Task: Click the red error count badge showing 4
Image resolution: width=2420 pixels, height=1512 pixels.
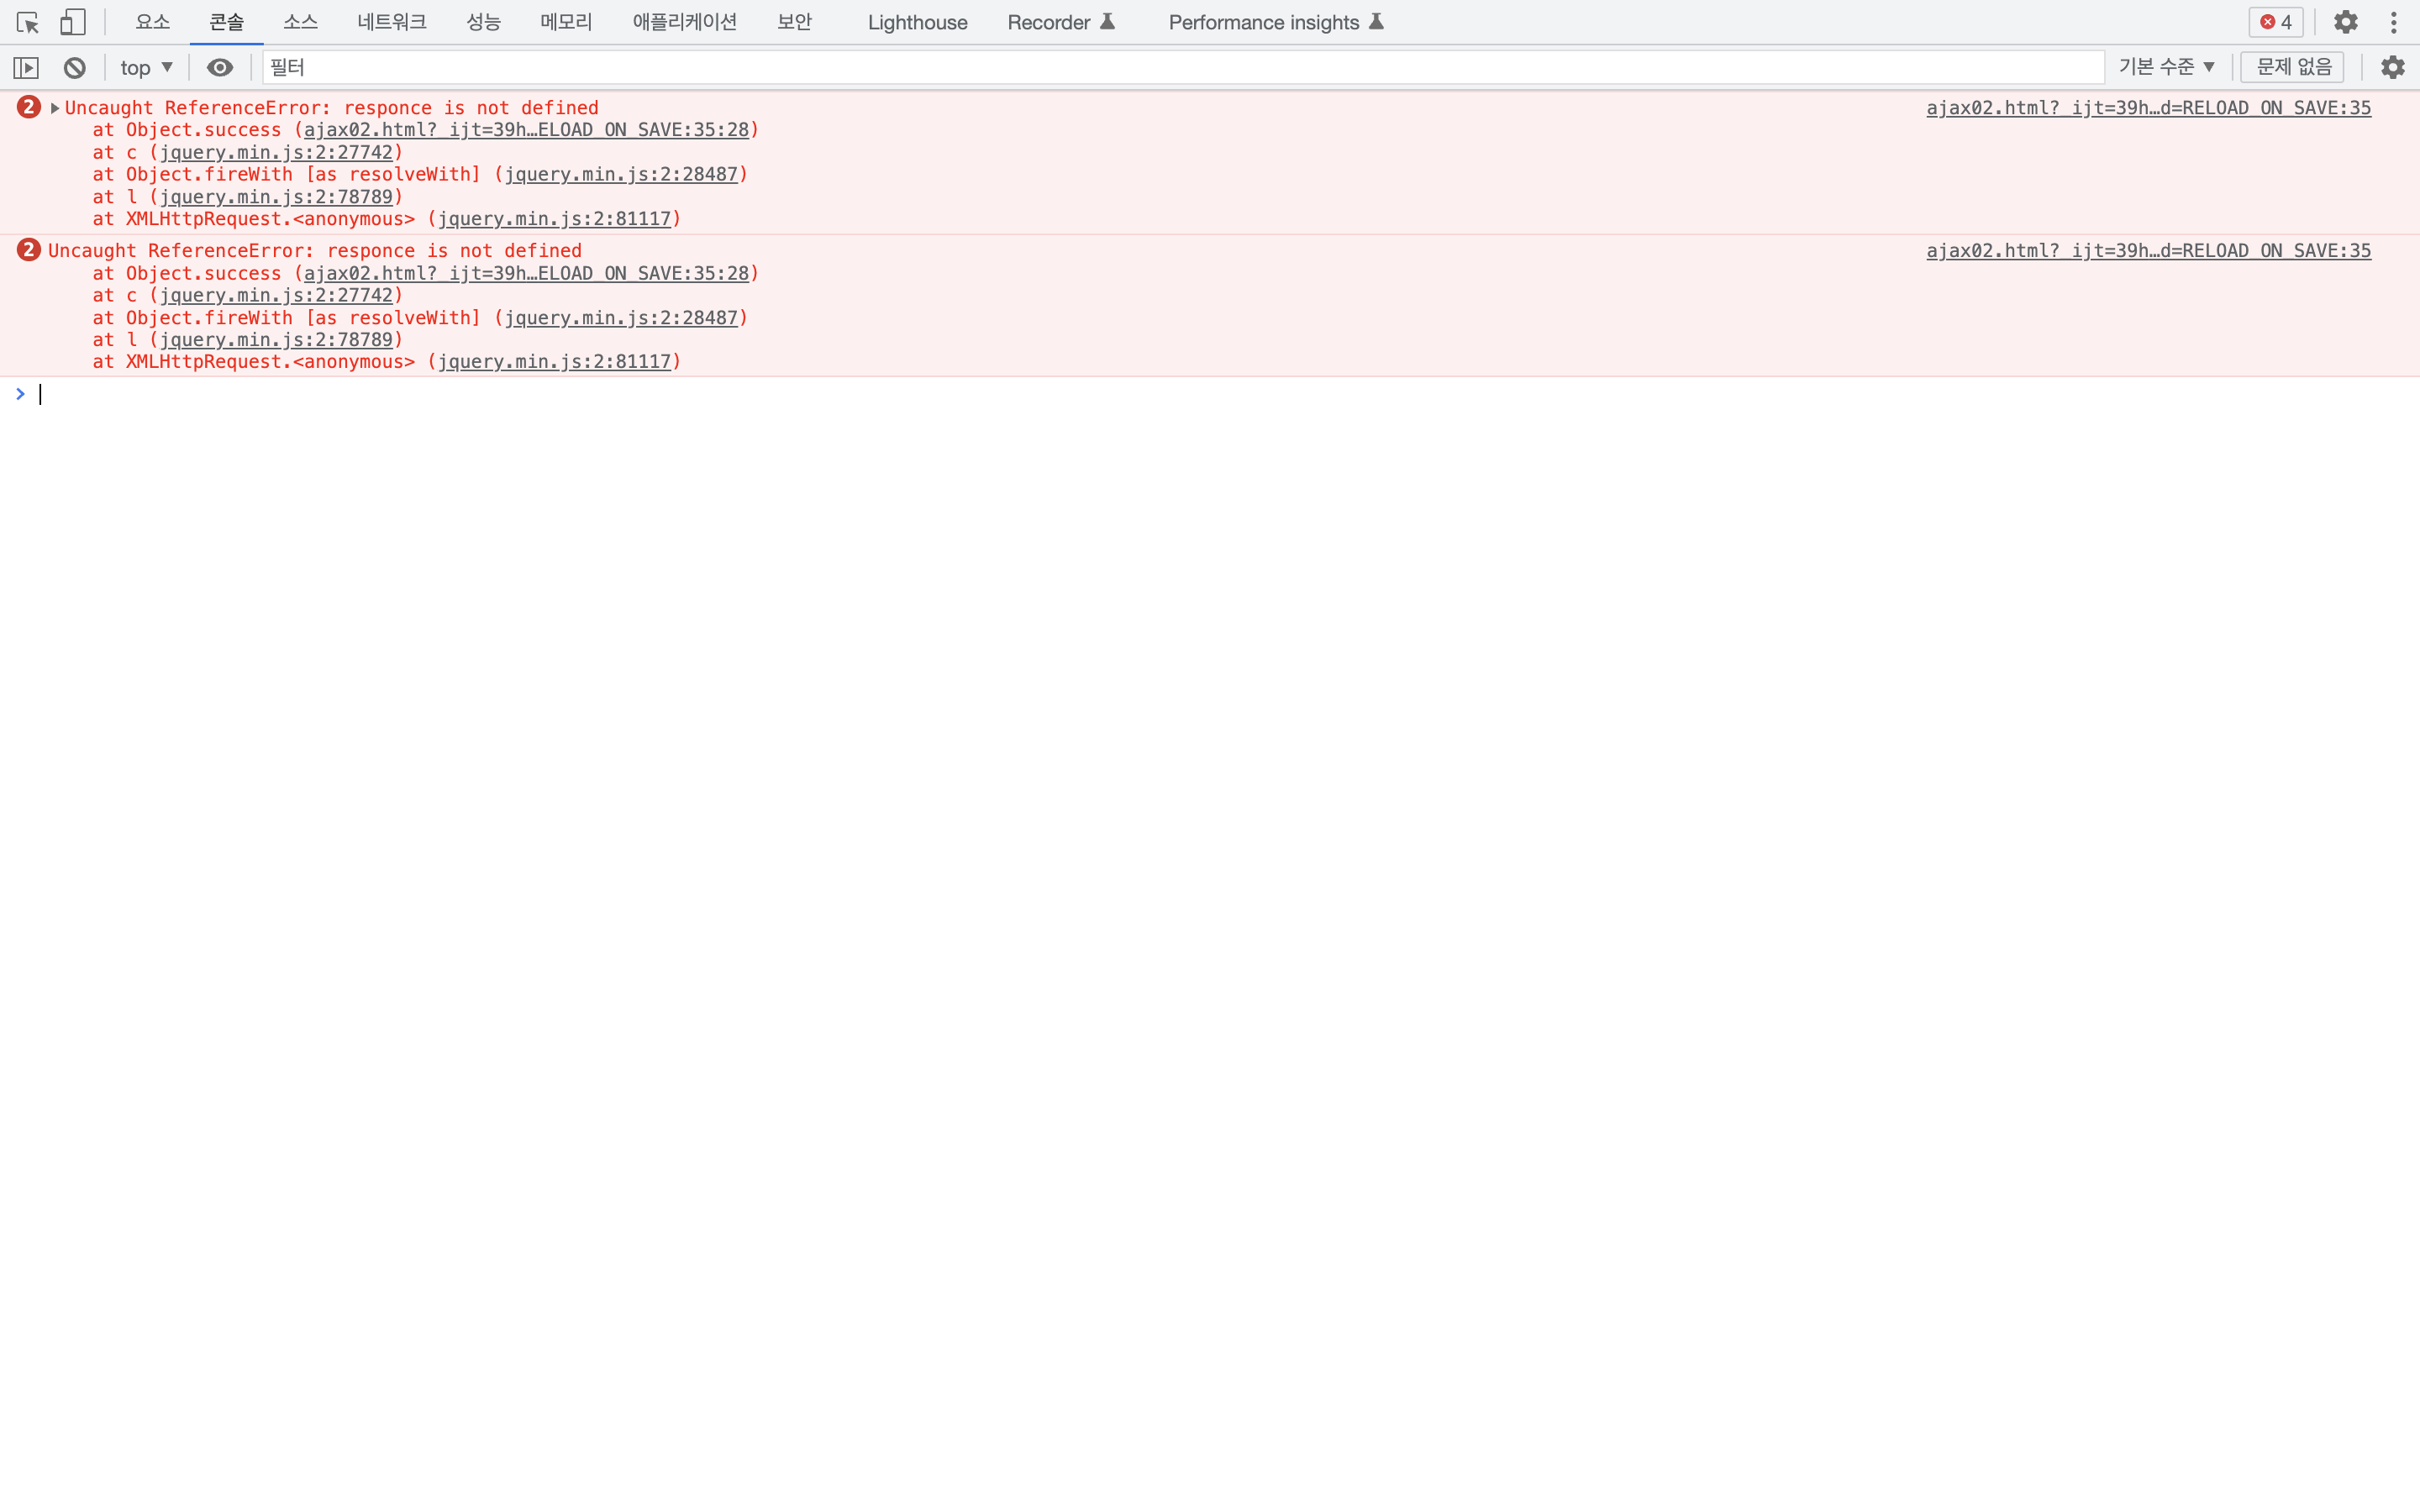Action: click(x=2276, y=22)
